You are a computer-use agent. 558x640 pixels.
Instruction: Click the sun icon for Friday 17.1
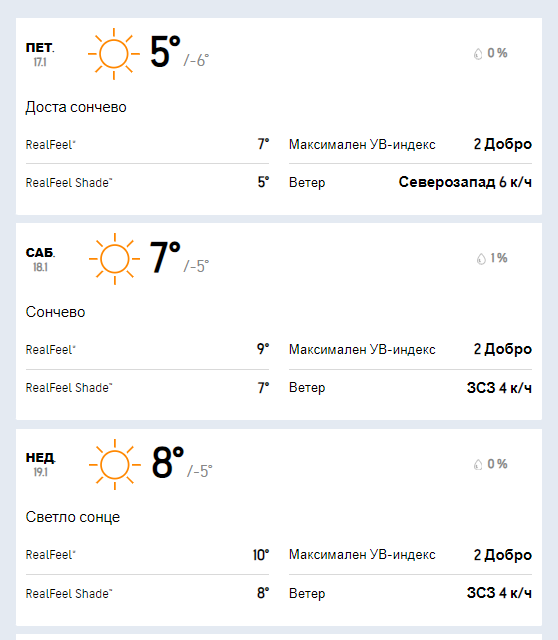pyautogui.click(x=114, y=54)
